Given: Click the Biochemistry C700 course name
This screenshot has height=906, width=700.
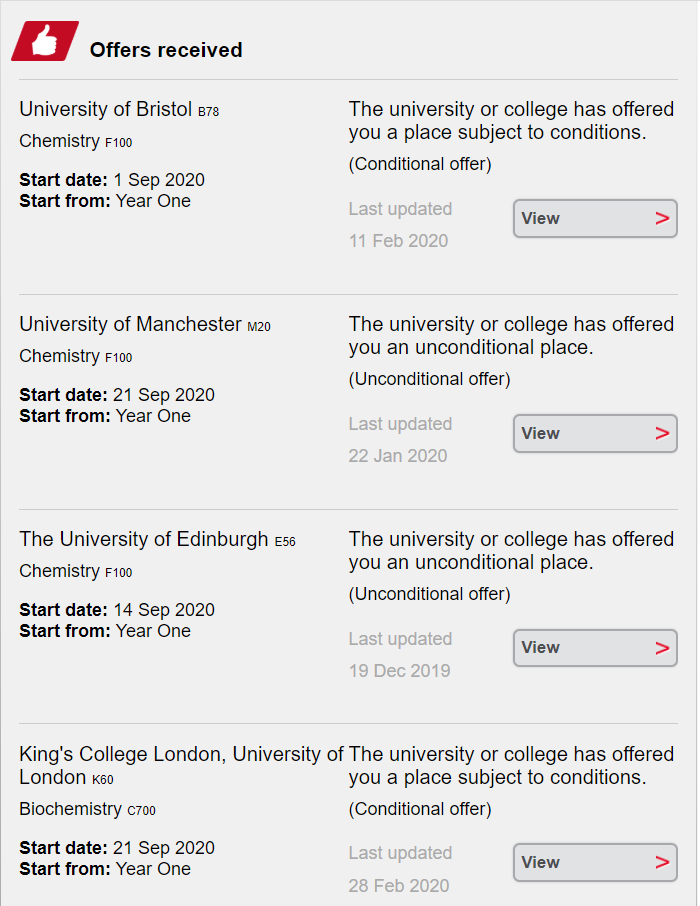Looking at the screenshot, I should (87, 809).
